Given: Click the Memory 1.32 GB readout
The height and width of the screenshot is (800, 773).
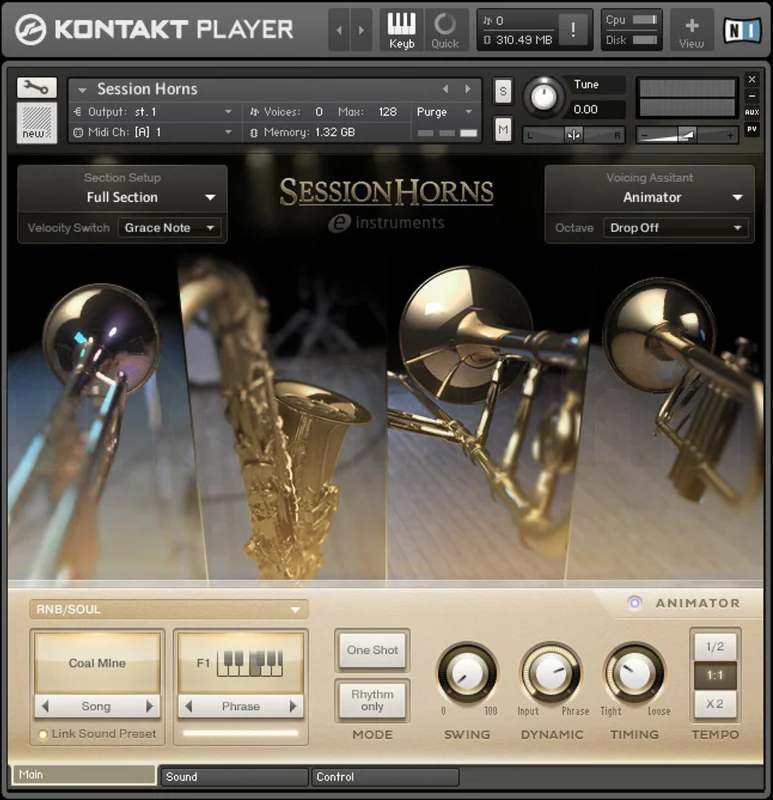Looking at the screenshot, I should click(335, 133).
